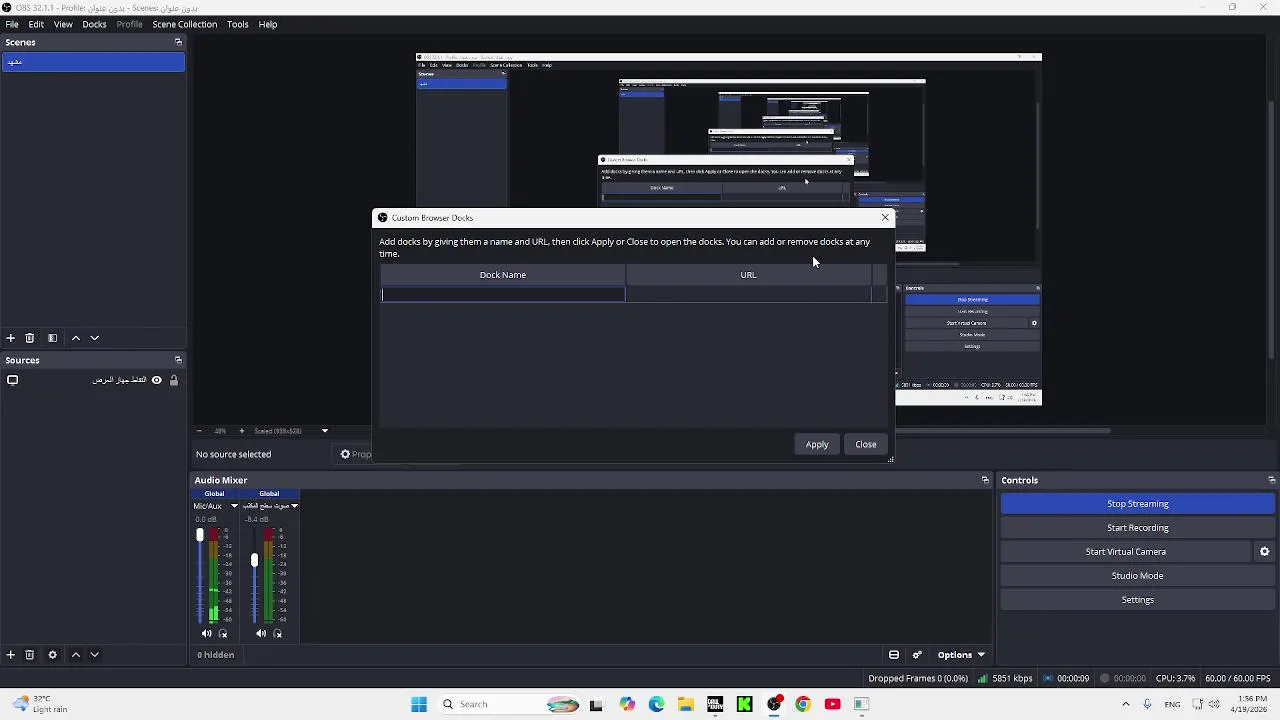The height and width of the screenshot is (720, 1280).
Task: Open advanced audio properties gears icon
Action: tap(917, 655)
